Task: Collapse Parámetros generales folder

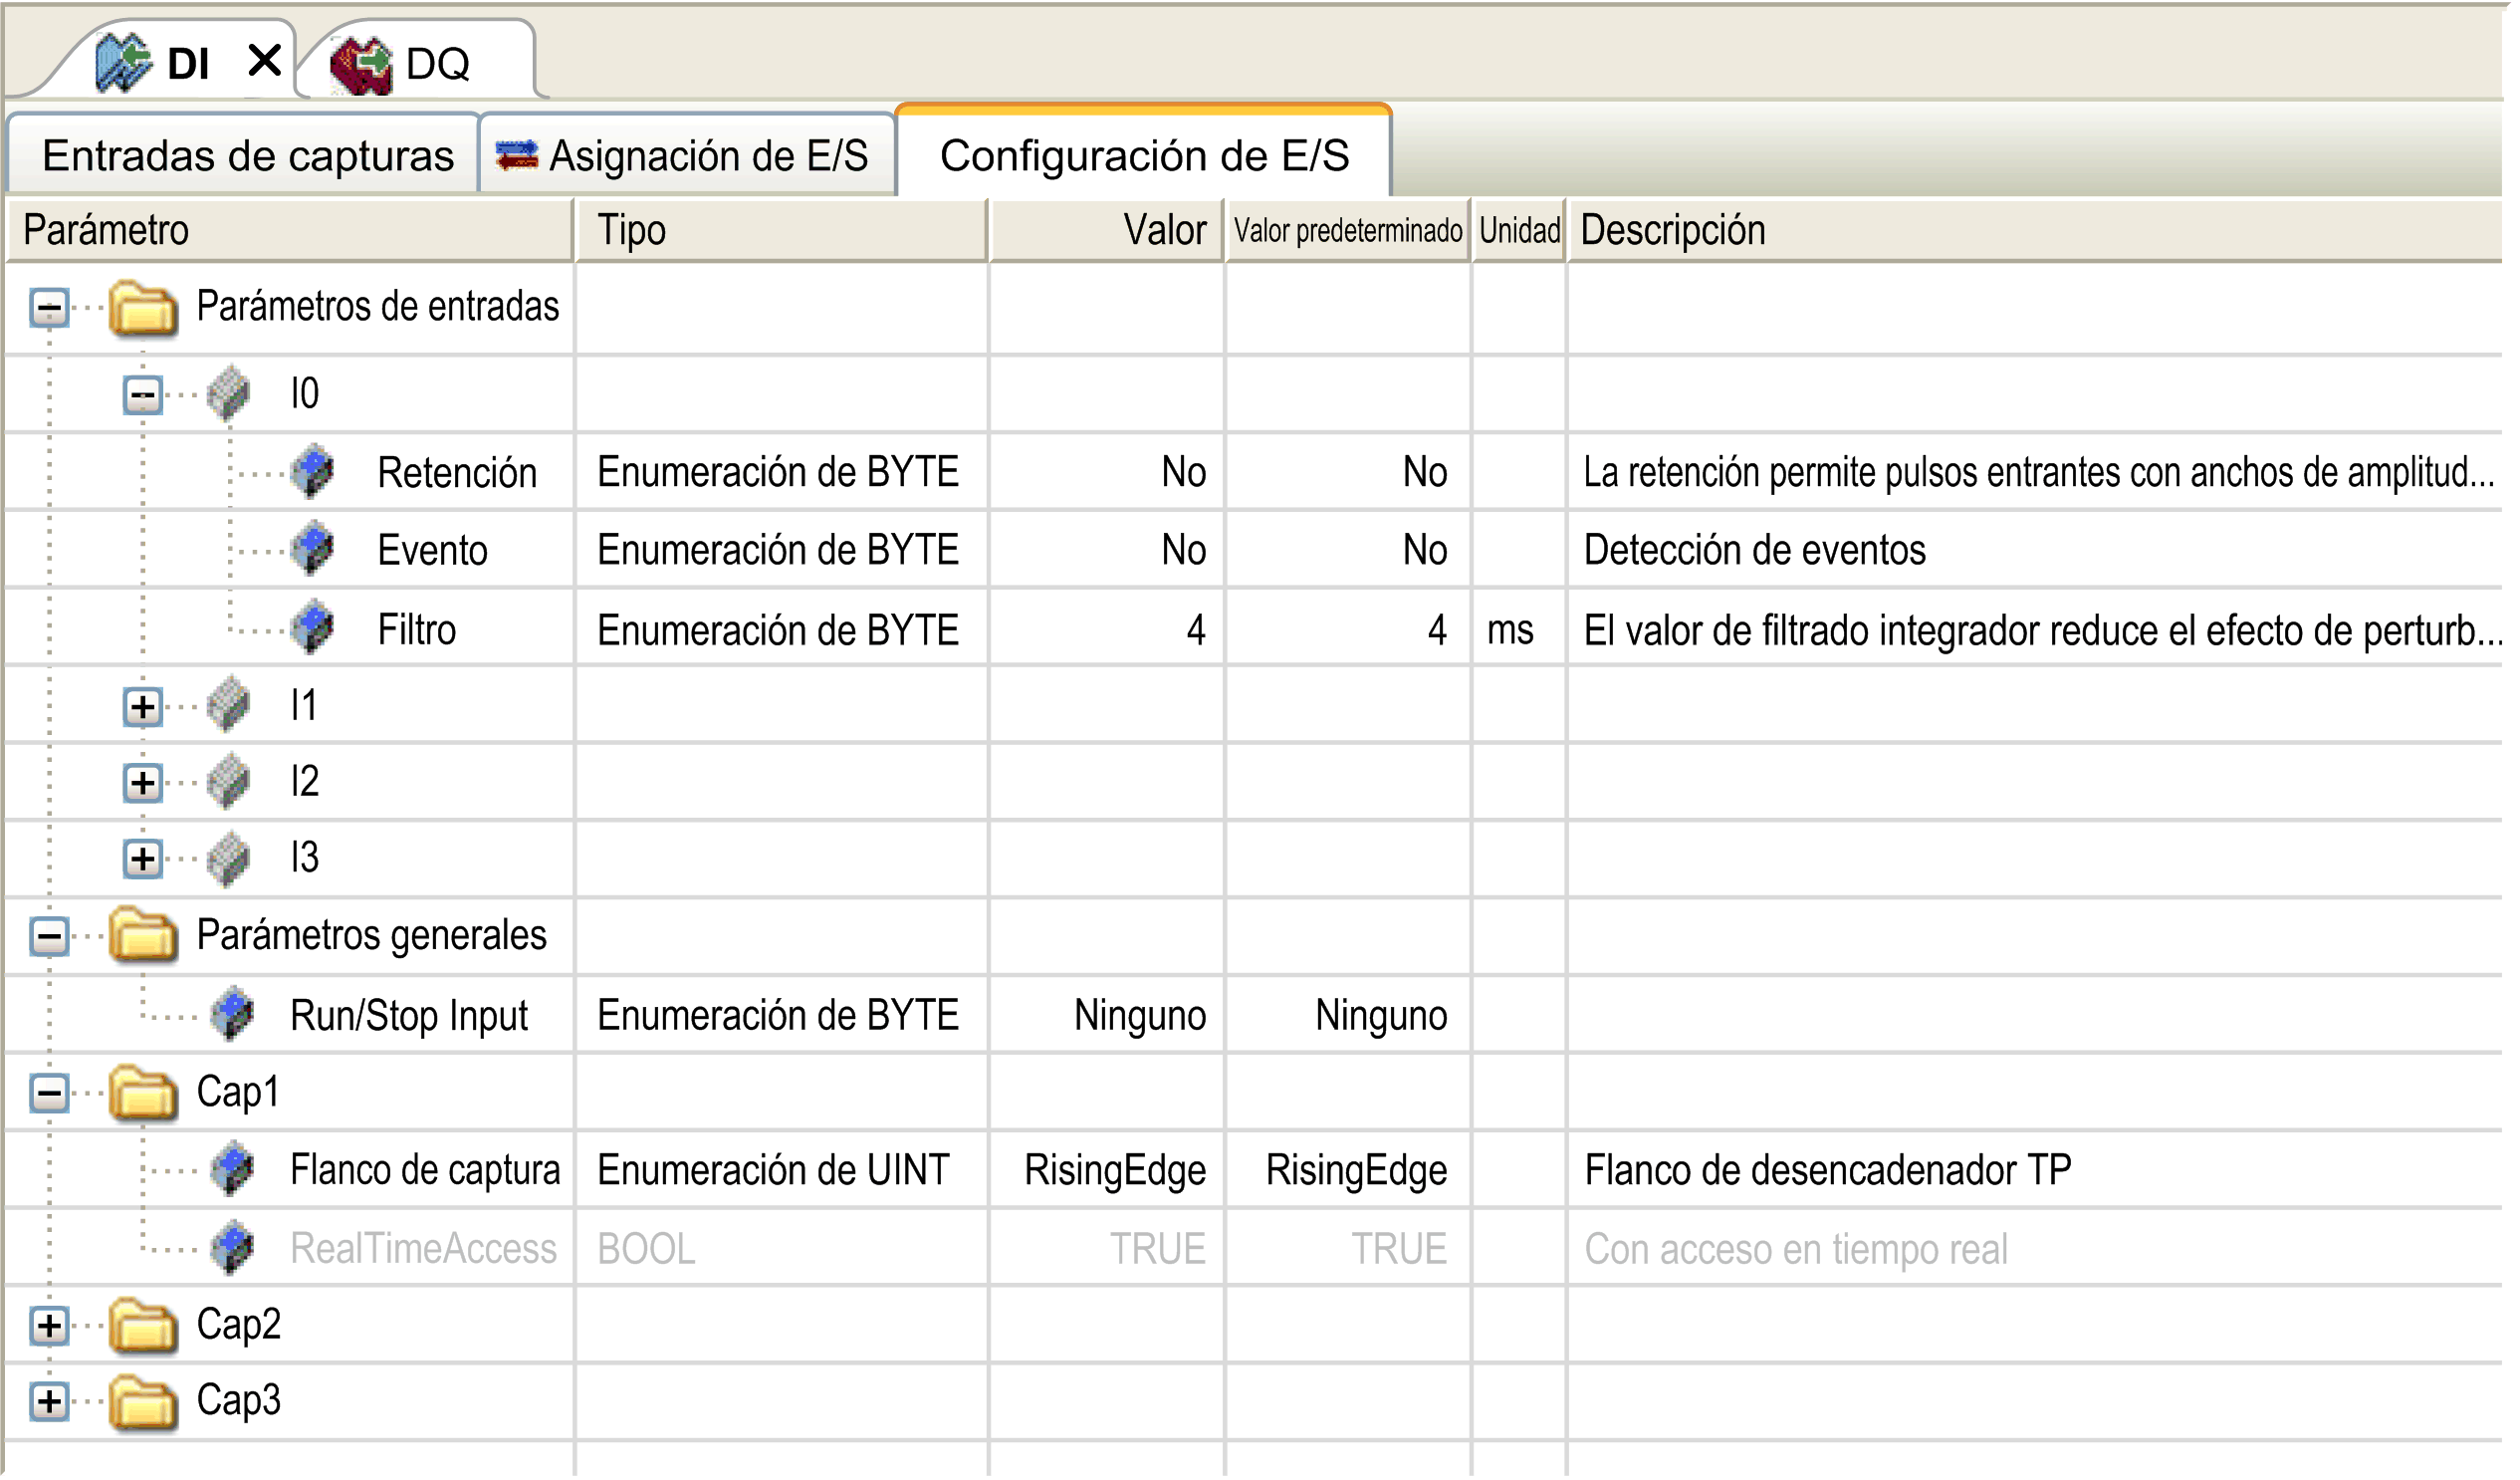Action: tap(49, 938)
